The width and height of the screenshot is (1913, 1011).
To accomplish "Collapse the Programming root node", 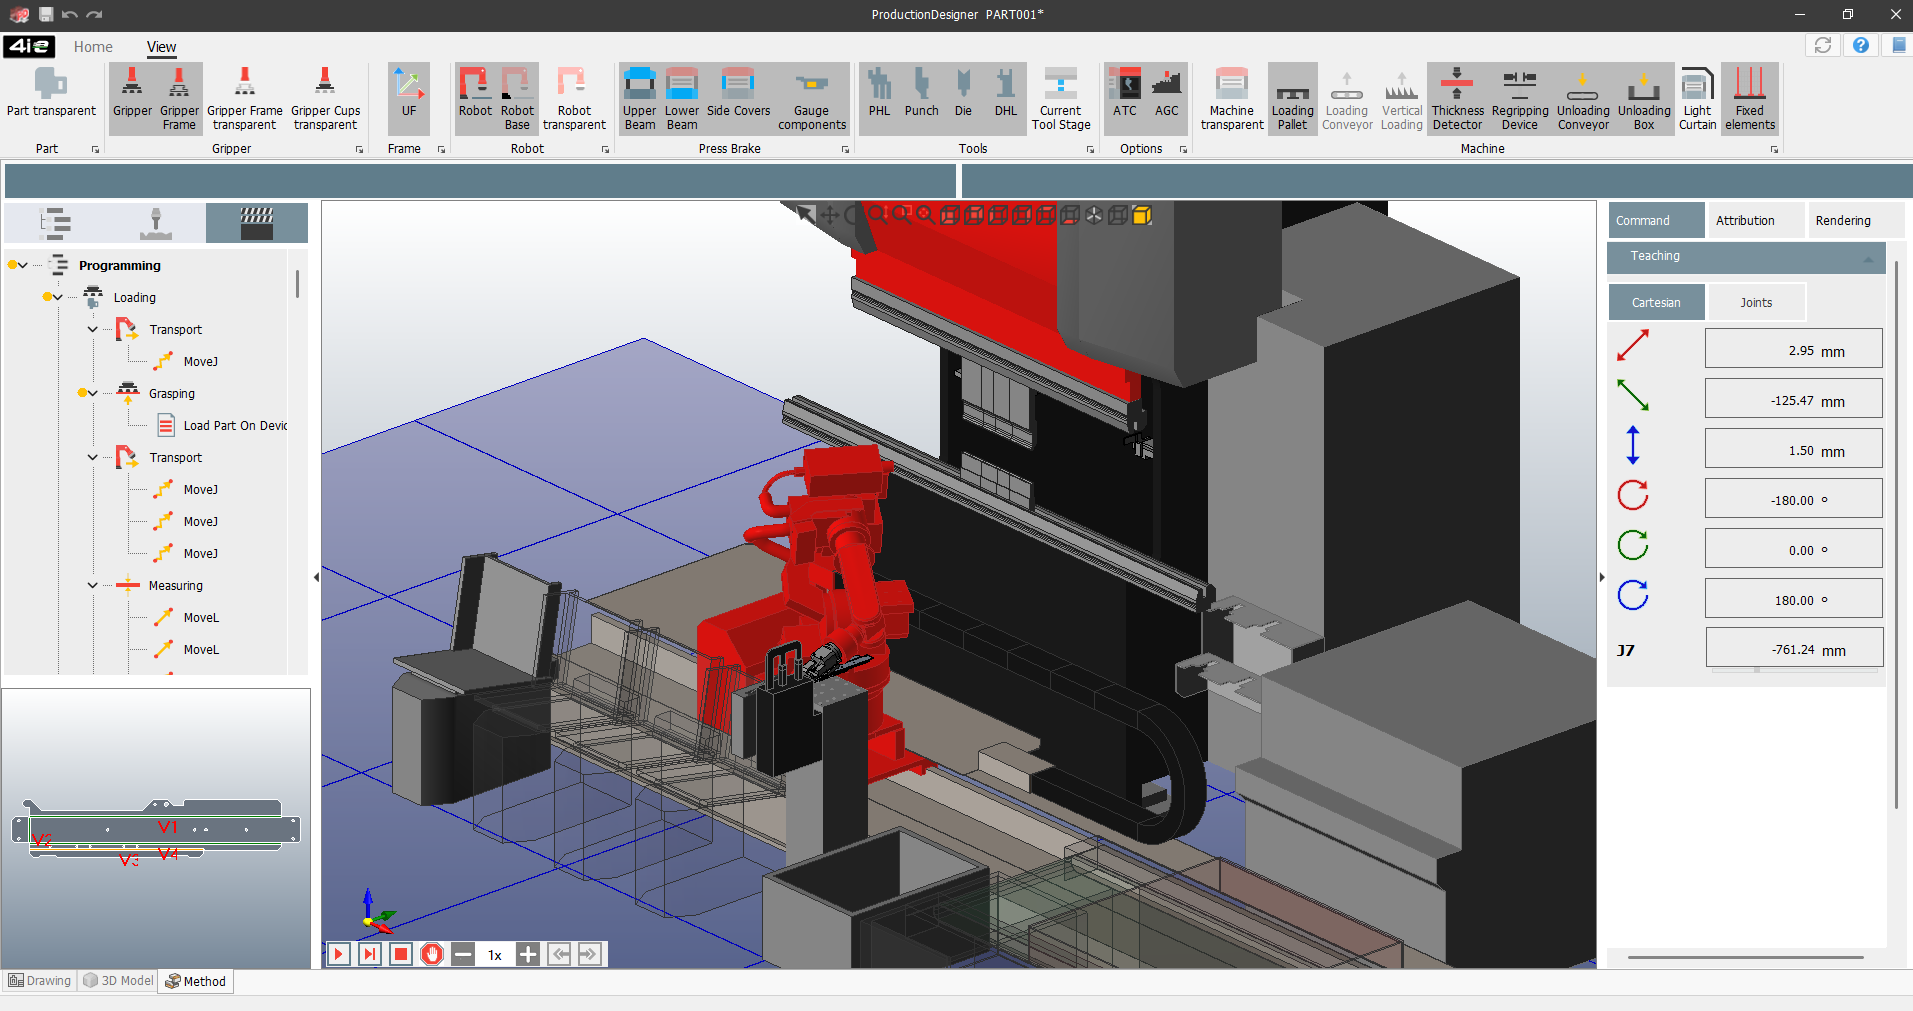I will (23, 266).
